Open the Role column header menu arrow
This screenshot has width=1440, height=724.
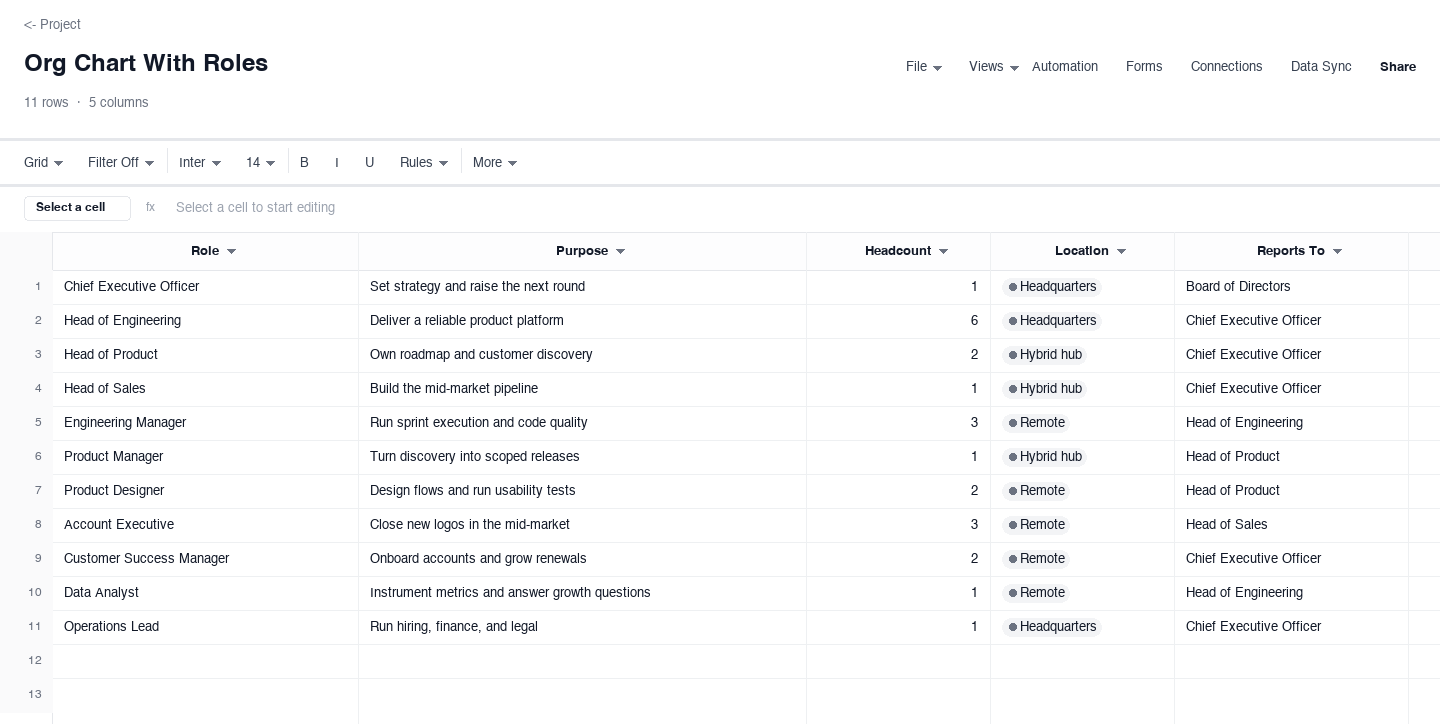coord(232,252)
